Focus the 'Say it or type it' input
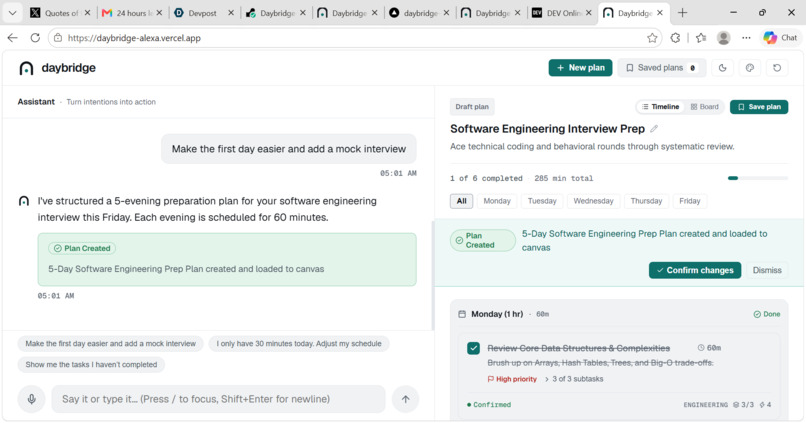The height and width of the screenshot is (423, 806). pos(218,399)
